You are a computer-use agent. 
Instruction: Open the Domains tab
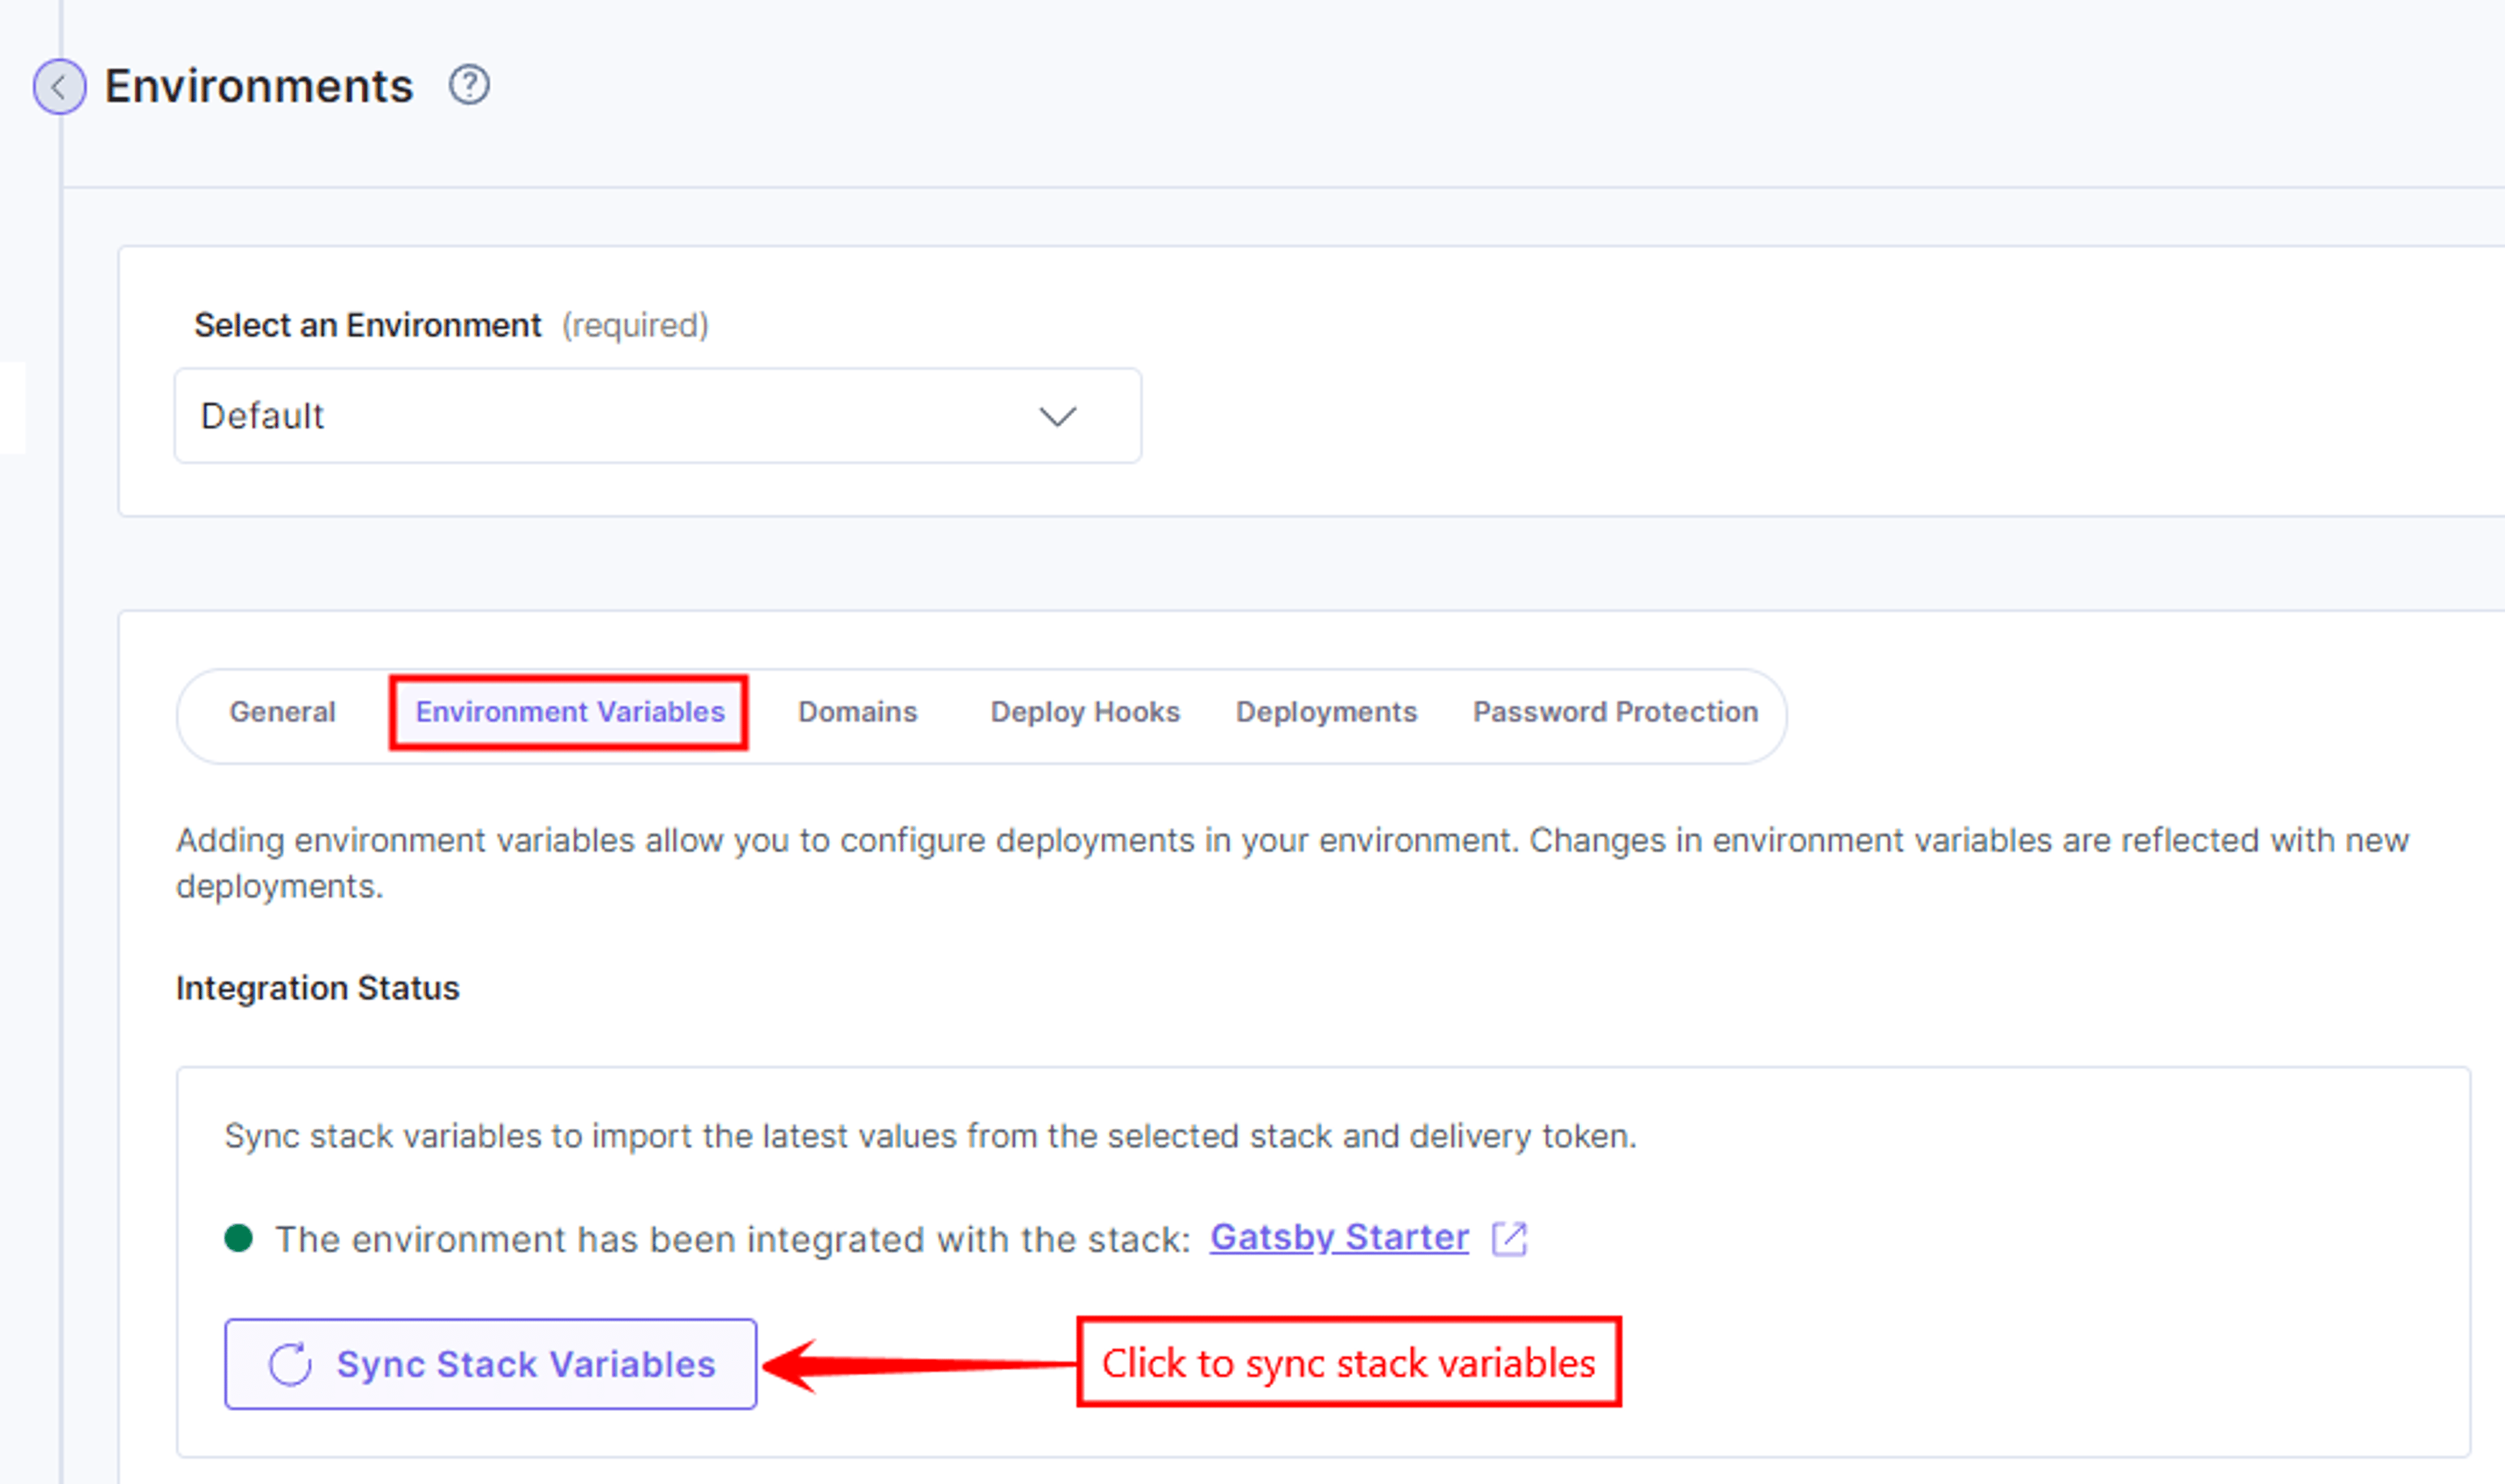(x=857, y=712)
